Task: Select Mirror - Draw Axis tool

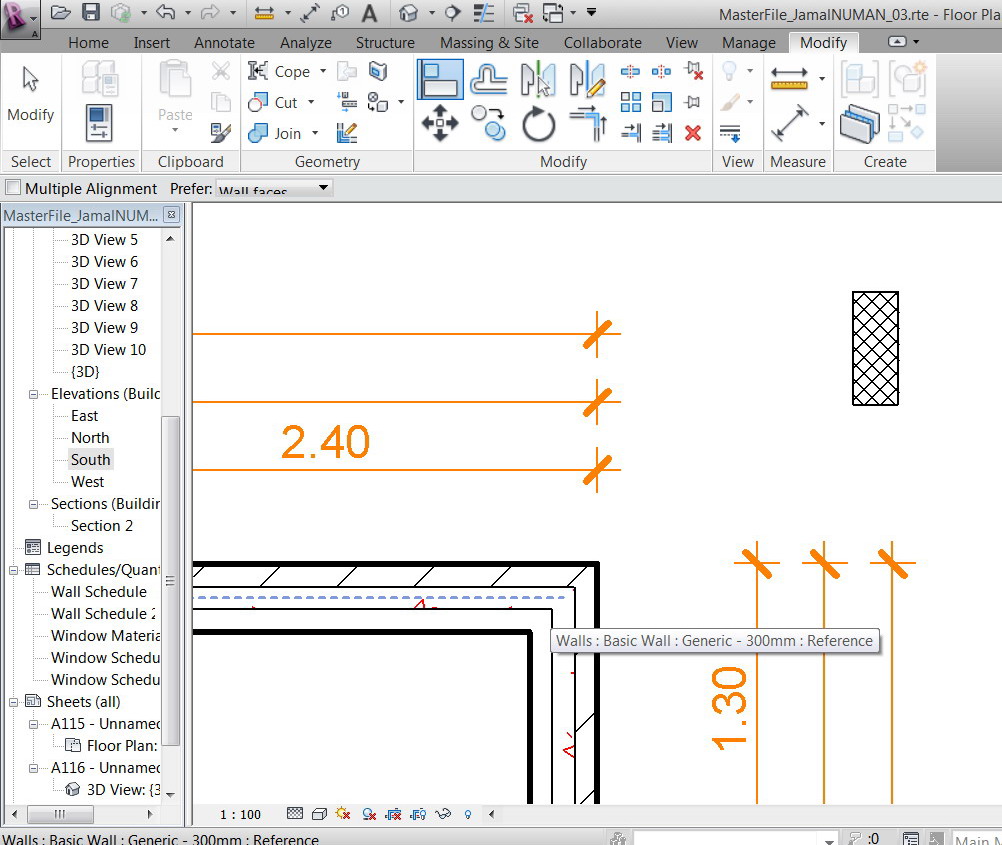Action: 587,79
